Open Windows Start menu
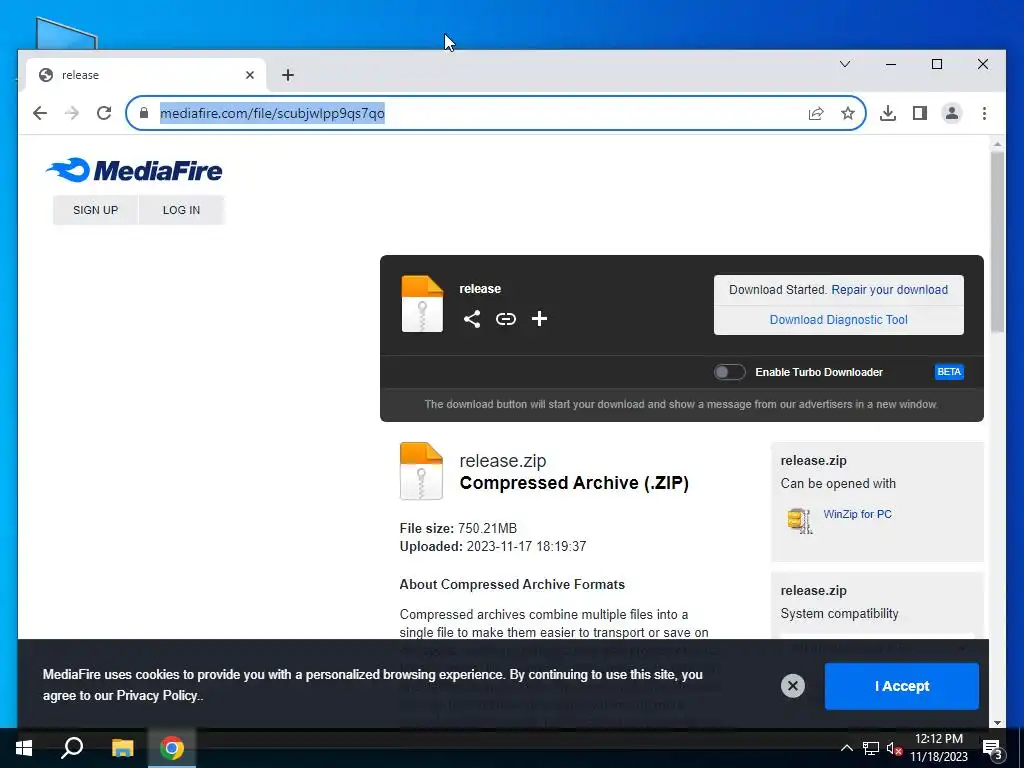 (24, 748)
